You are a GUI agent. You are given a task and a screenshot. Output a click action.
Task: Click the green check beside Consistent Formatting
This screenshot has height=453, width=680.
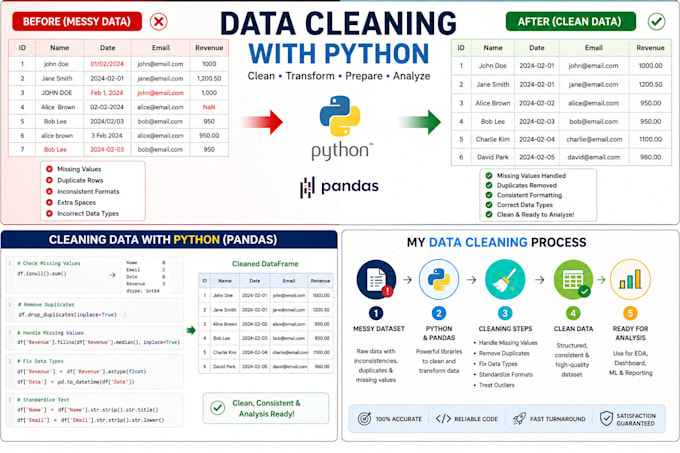pos(489,195)
